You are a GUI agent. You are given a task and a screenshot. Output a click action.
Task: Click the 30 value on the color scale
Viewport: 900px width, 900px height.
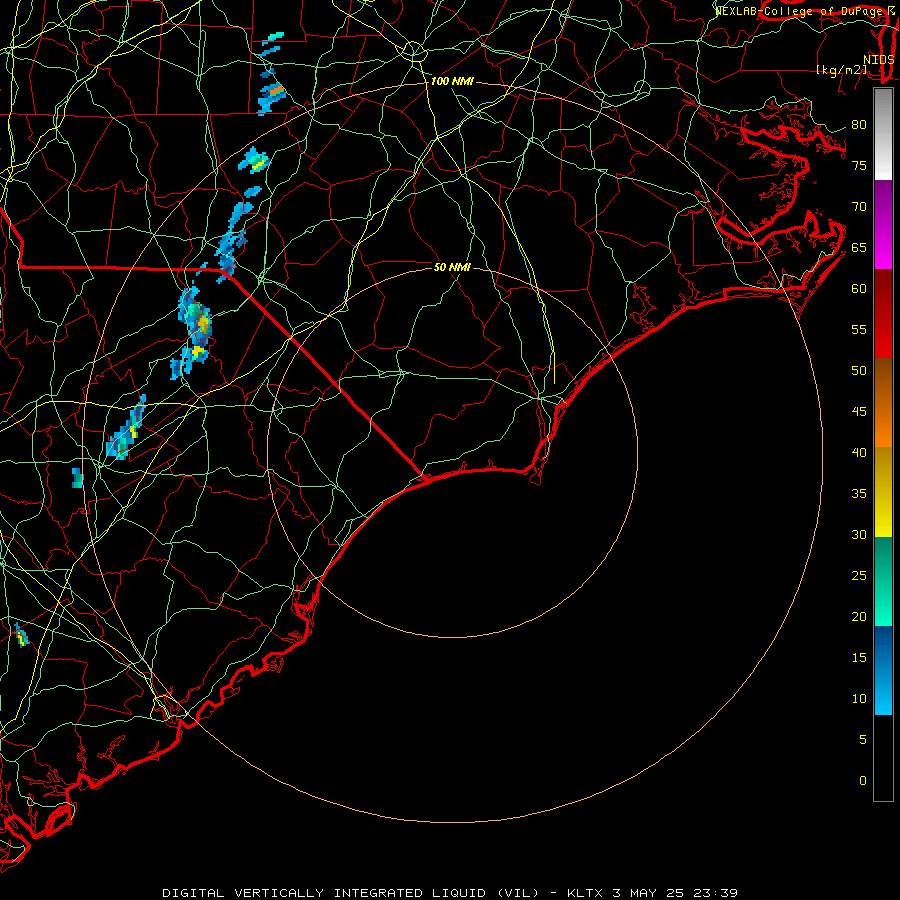click(x=859, y=535)
